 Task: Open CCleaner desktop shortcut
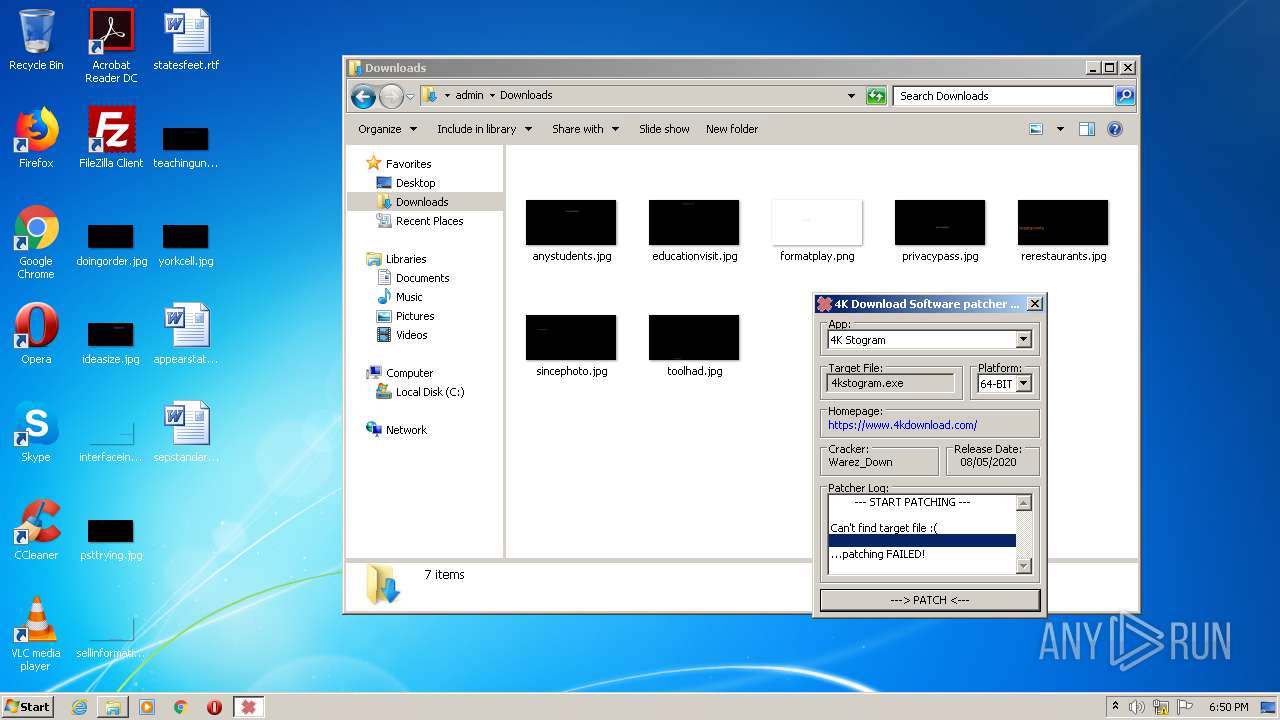point(36,530)
